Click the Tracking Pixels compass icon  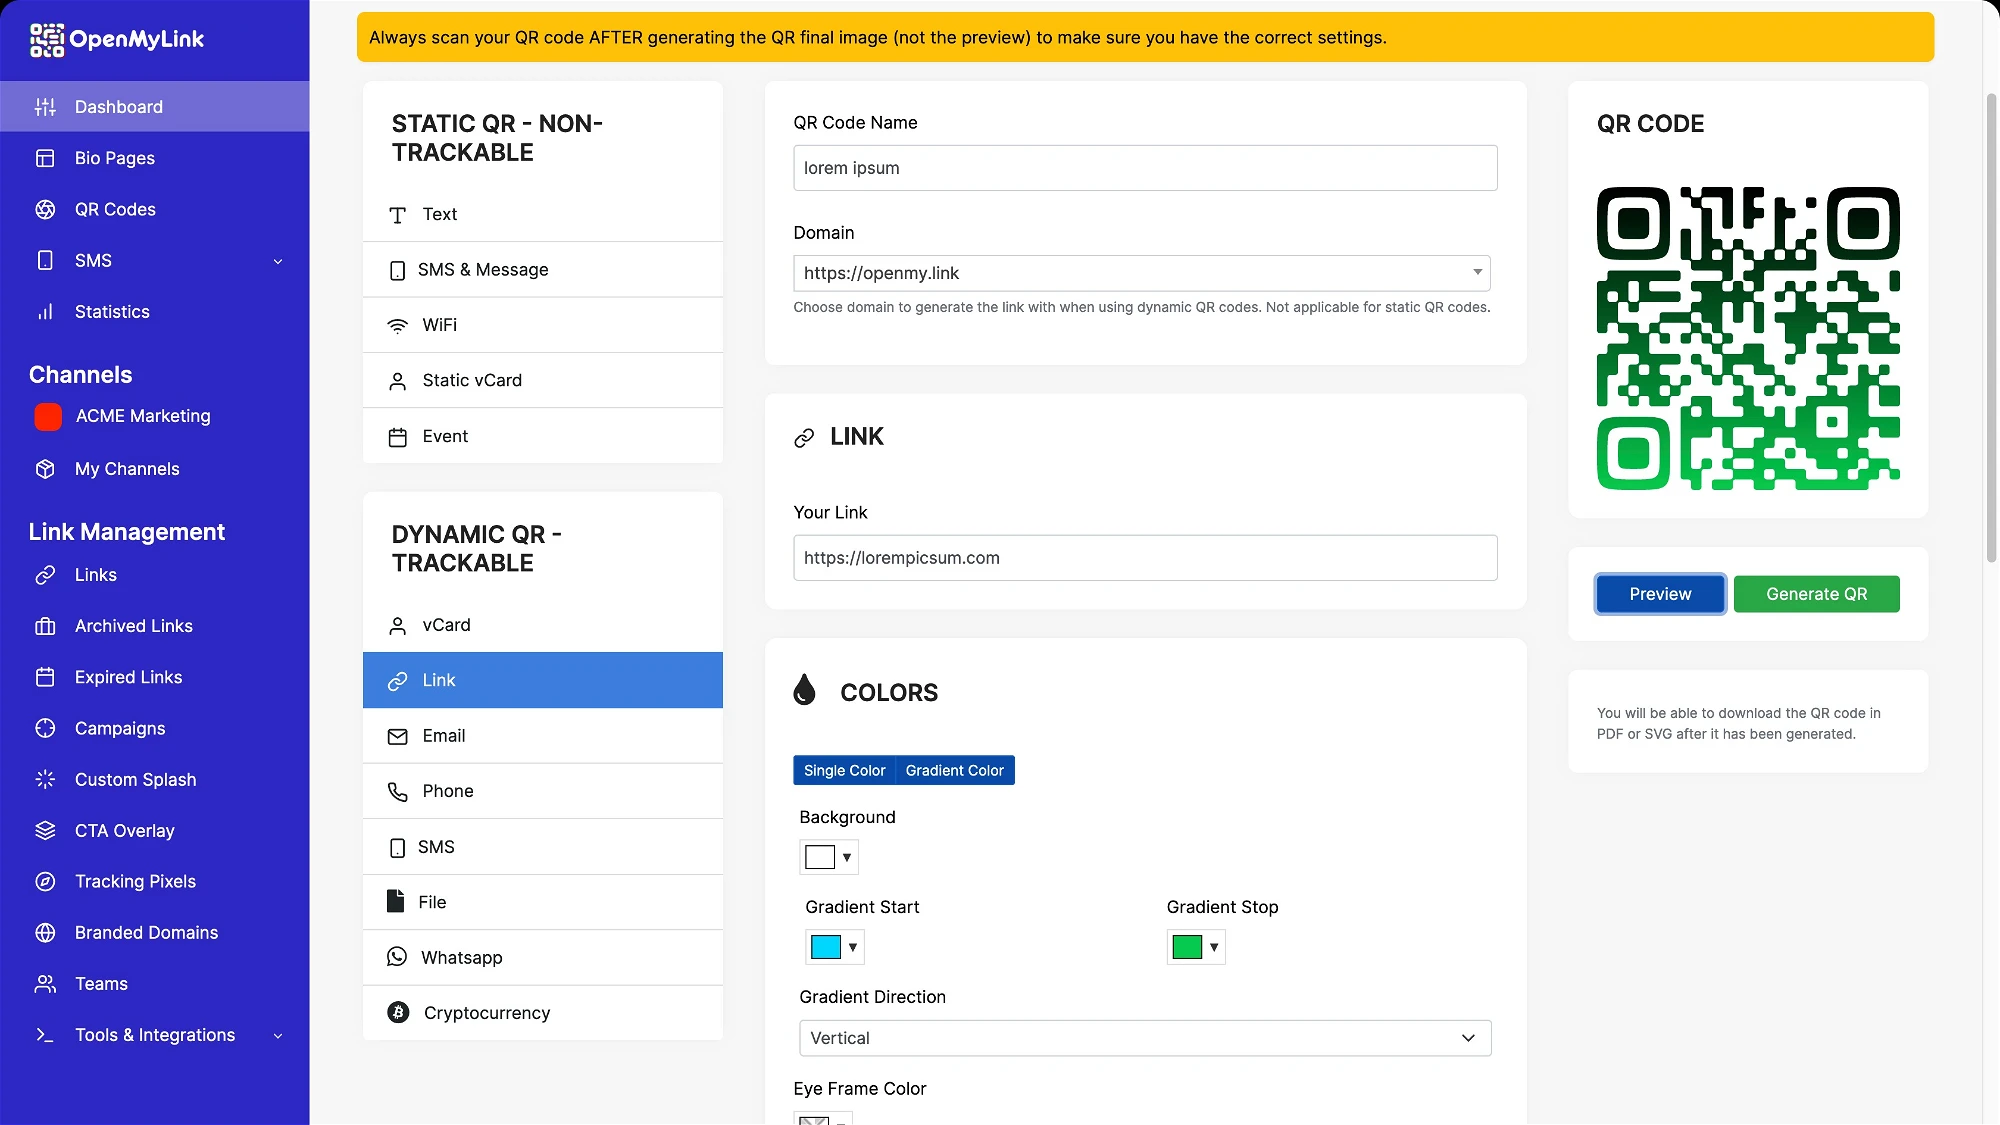[45, 881]
